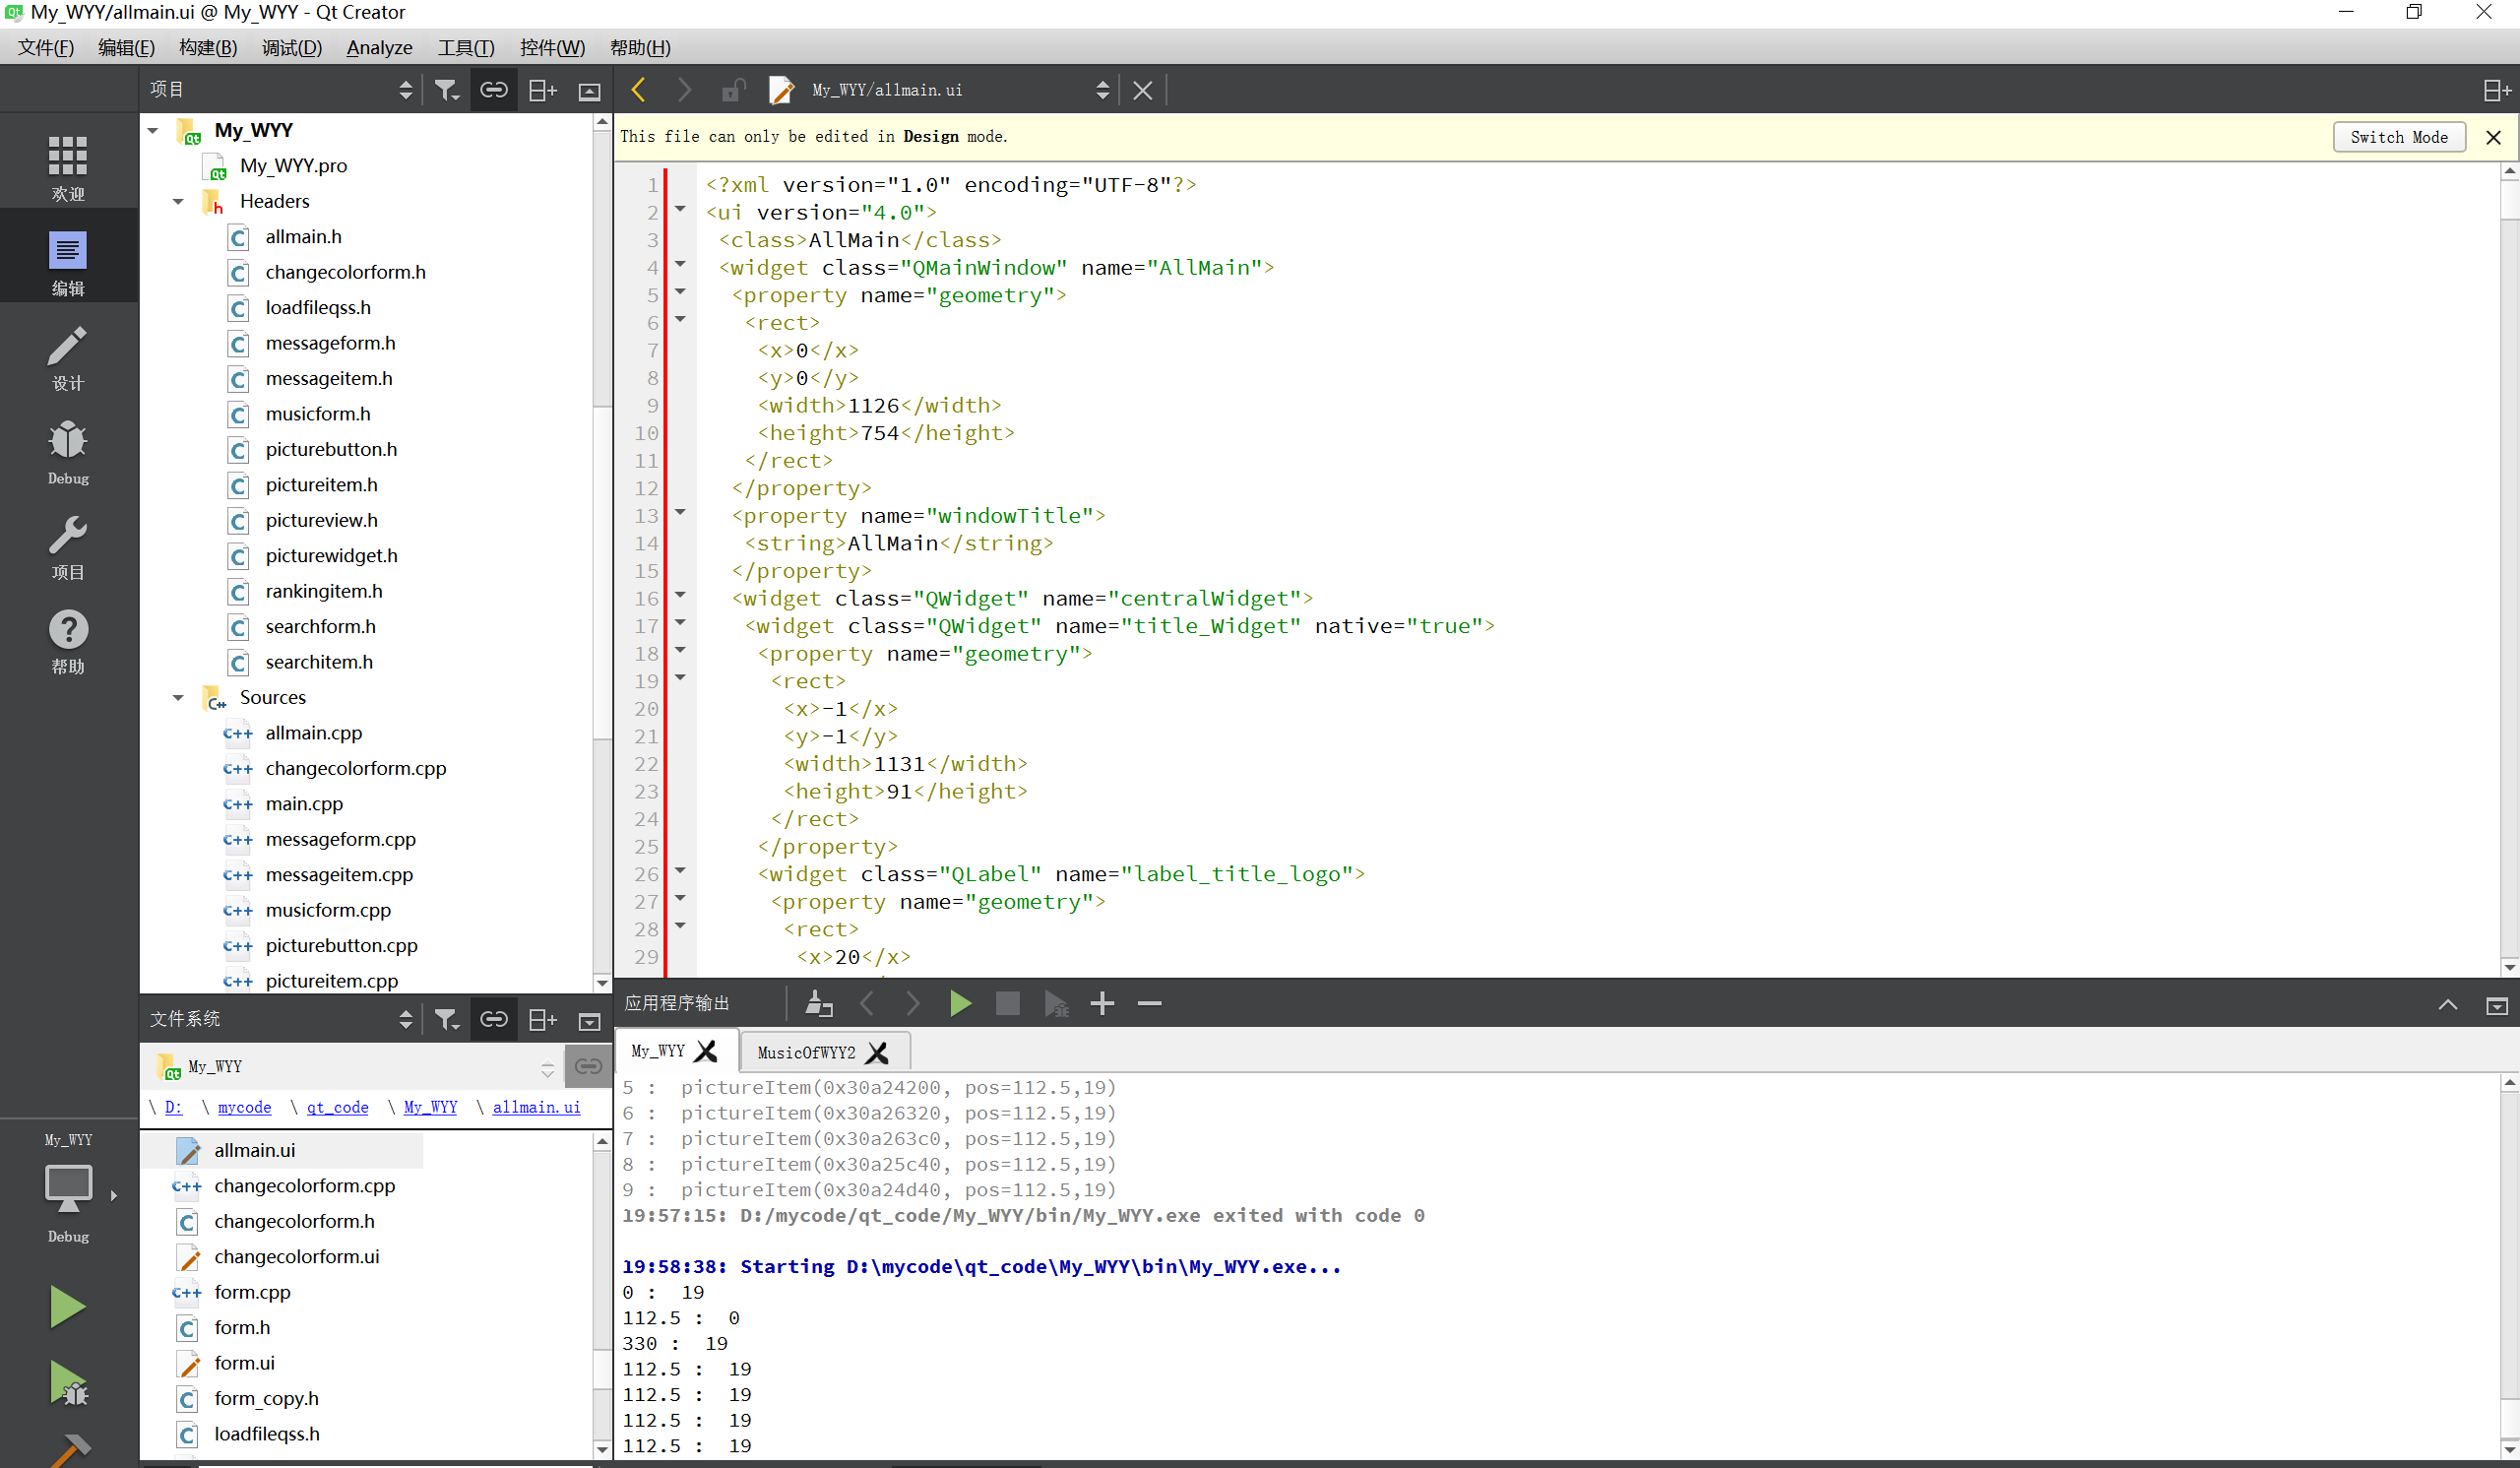
Task: Open the Analyze menu
Action: tap(379, 47)
